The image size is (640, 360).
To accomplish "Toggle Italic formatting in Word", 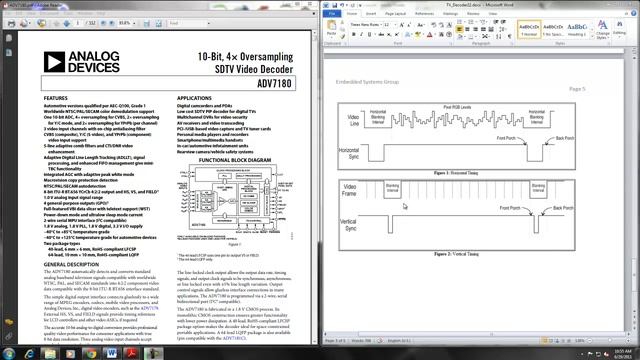I will point(361,35).
